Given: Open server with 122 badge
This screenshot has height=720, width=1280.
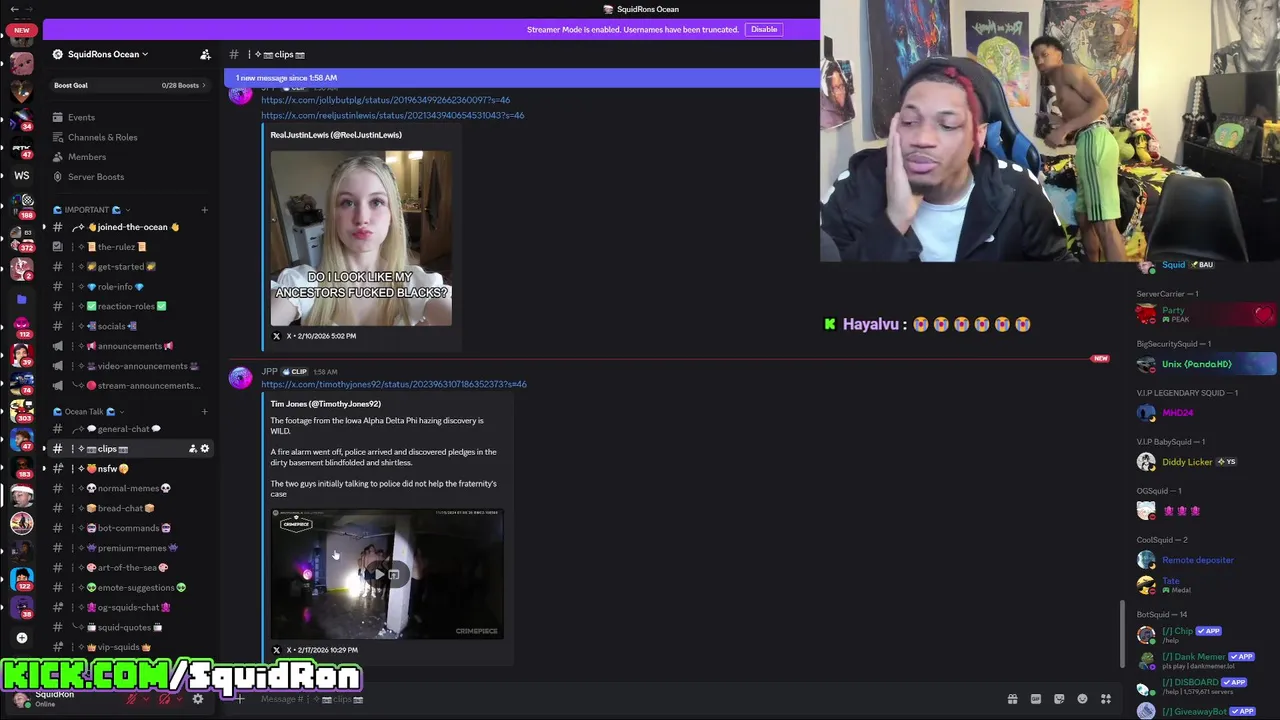Looking at the screenshot, I should click(x=22, y=580).
